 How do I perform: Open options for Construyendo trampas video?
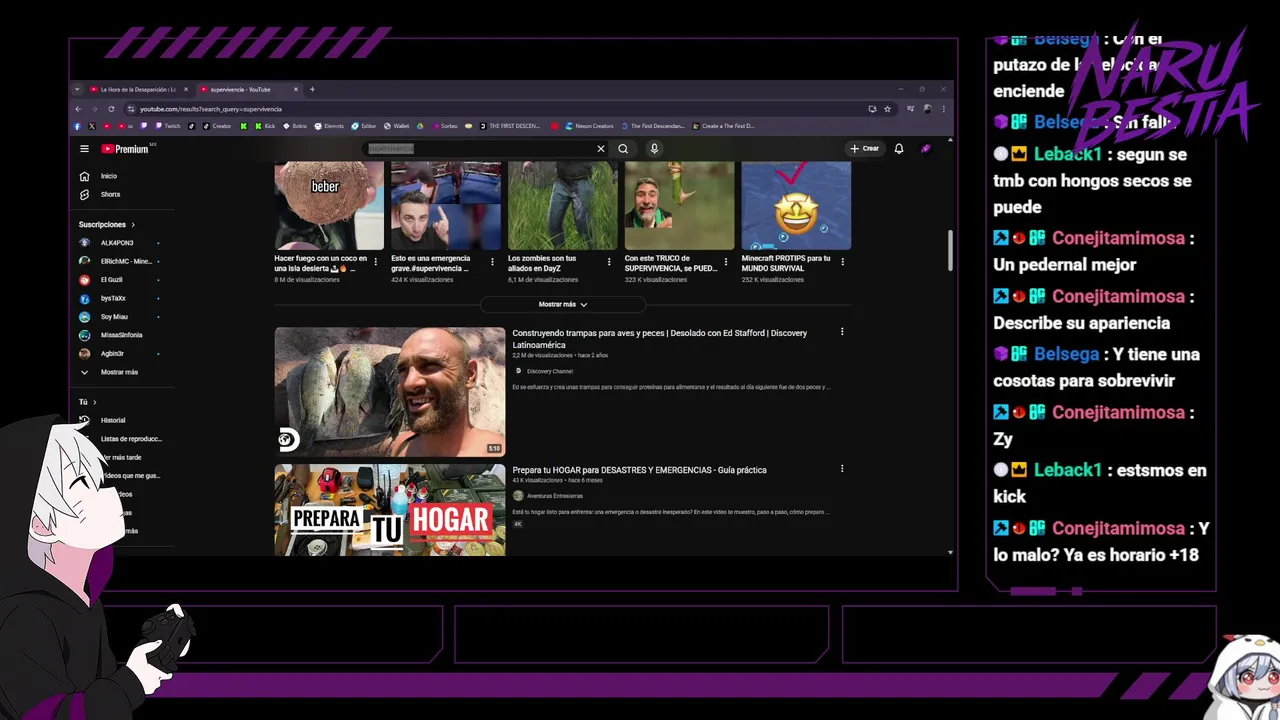(842, 332)
